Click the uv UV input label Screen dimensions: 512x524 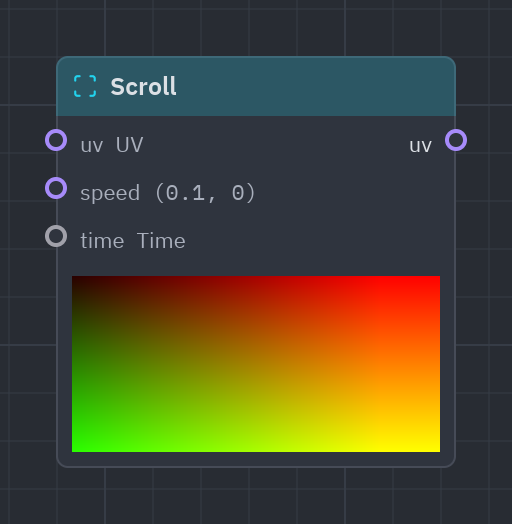[x=112, y=145]
